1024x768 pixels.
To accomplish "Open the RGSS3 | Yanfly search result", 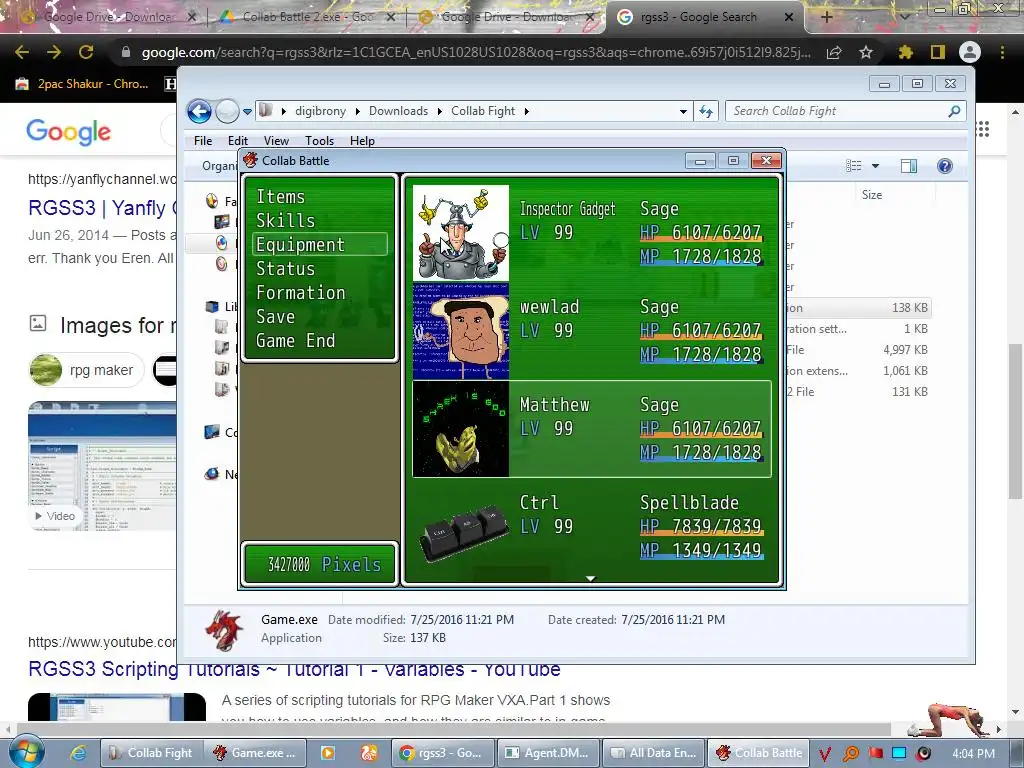I will [x=102, y=208].
